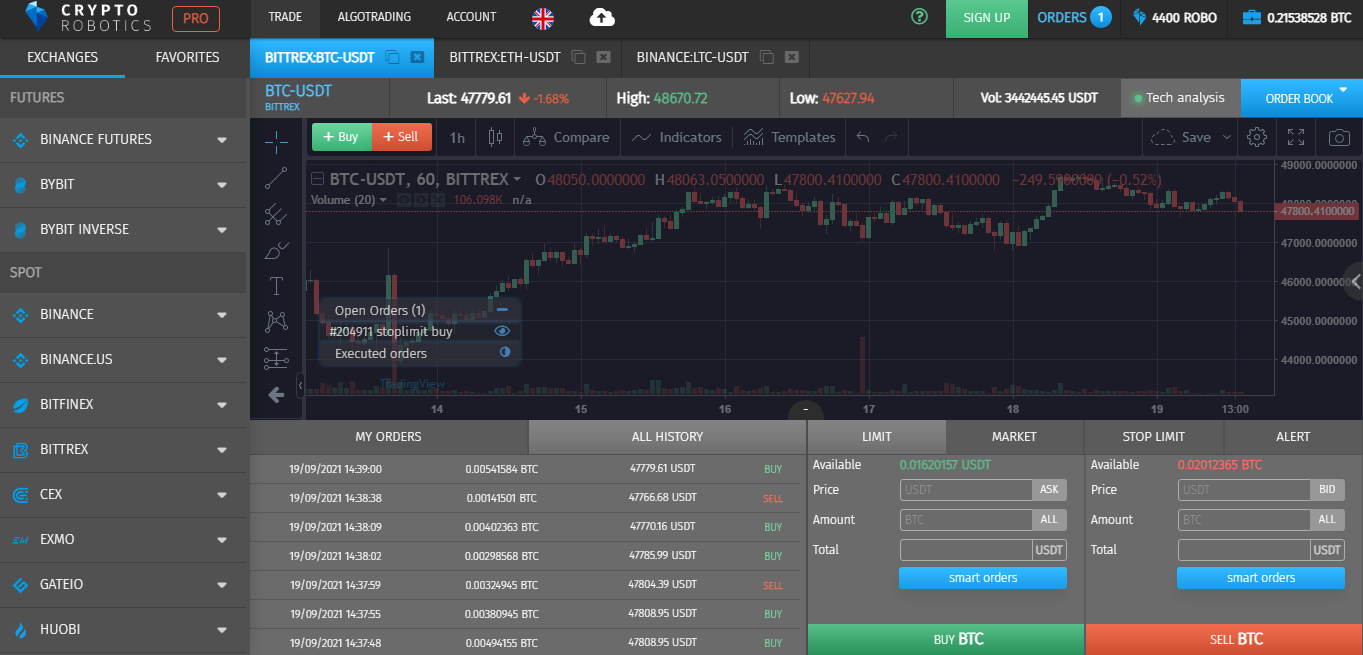This screenshot has width=1363, height=655.
Task: Toggle visibility of order #204911 stoplimit buy
Action: pos(502,331)
